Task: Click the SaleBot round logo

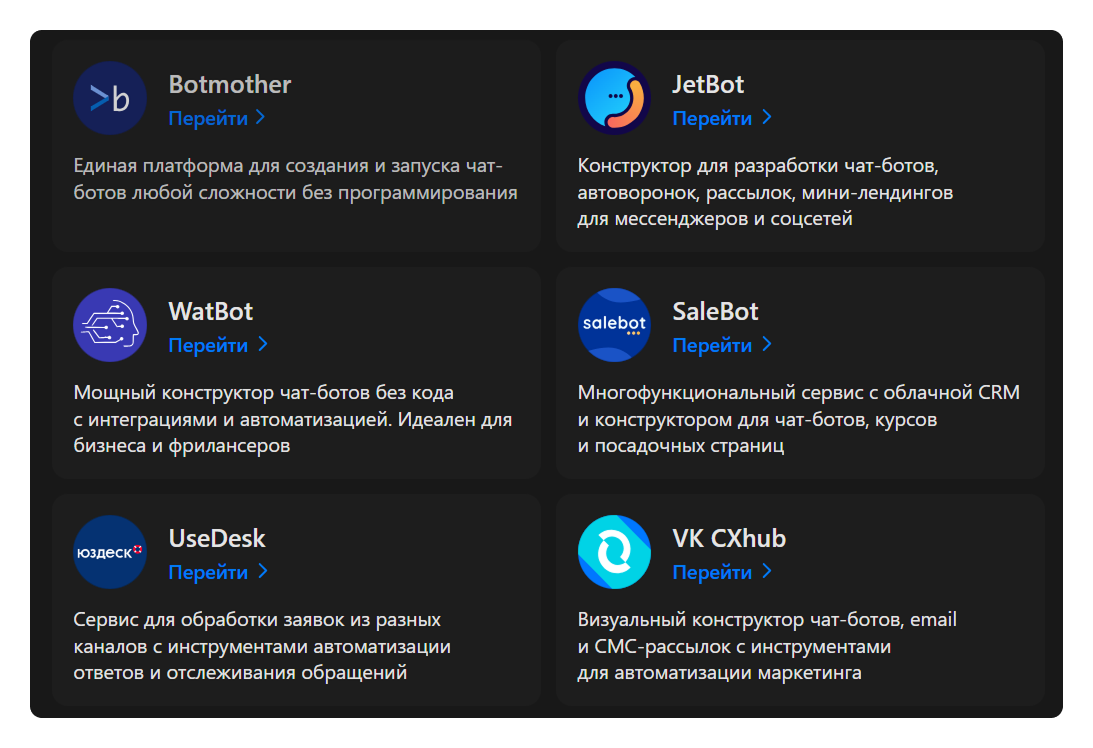Action: [x=614, y=325]
